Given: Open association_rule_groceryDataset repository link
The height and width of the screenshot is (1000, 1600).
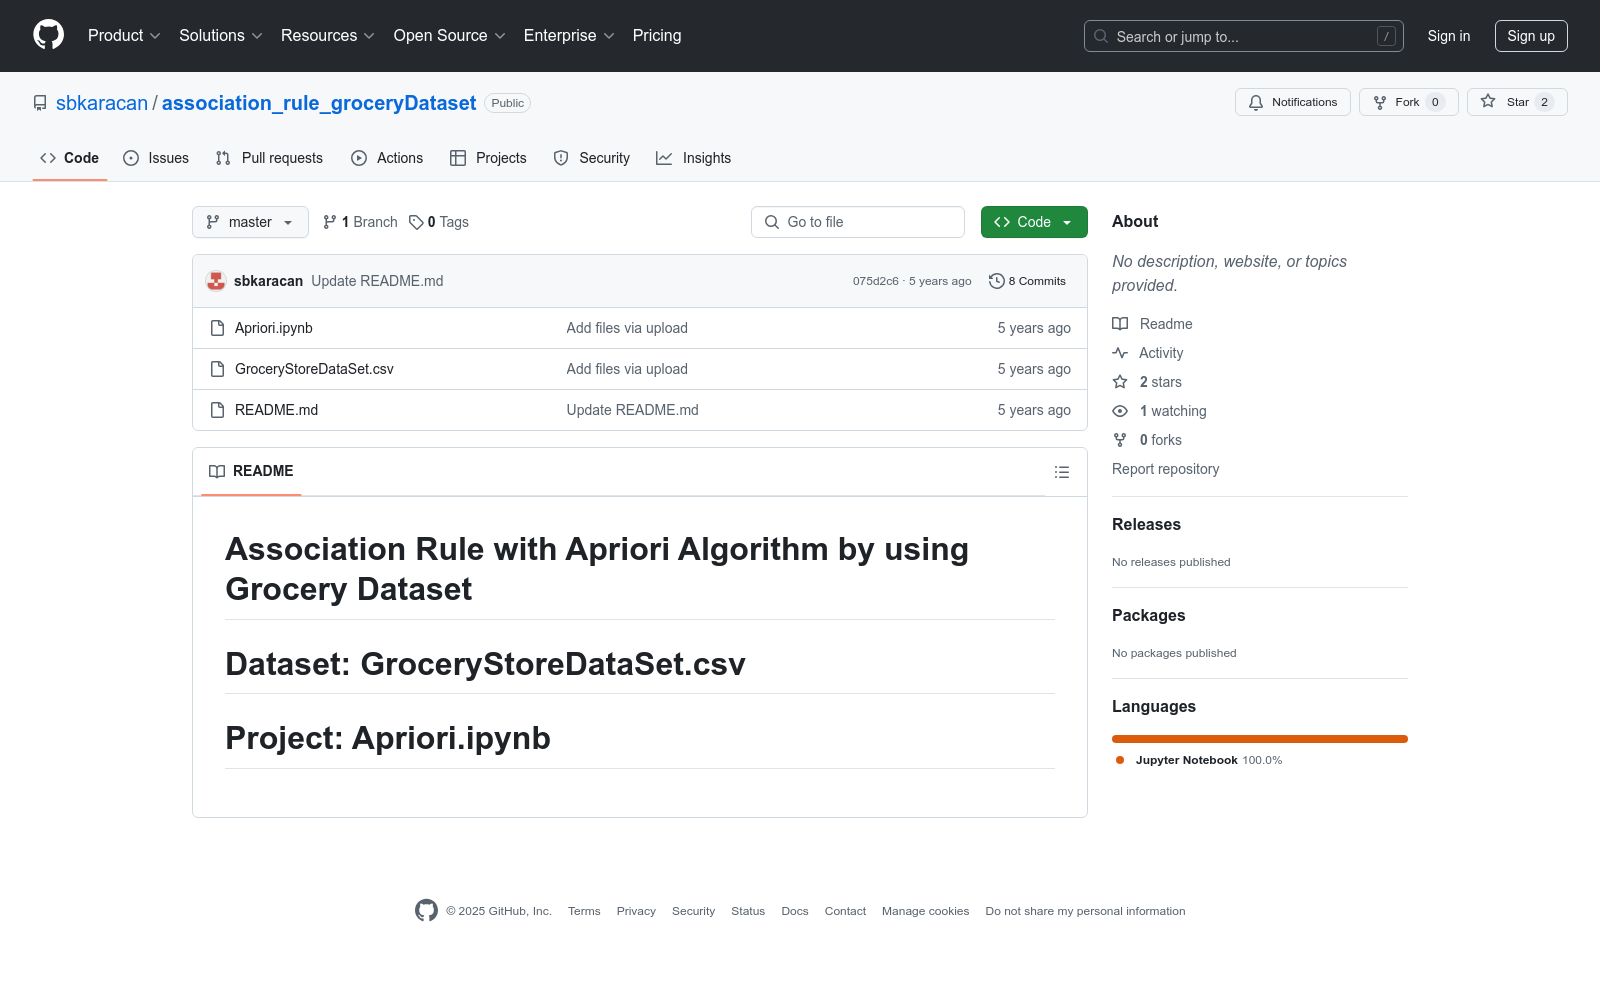Looking at the screenshot, I should (x=319, y=103).
